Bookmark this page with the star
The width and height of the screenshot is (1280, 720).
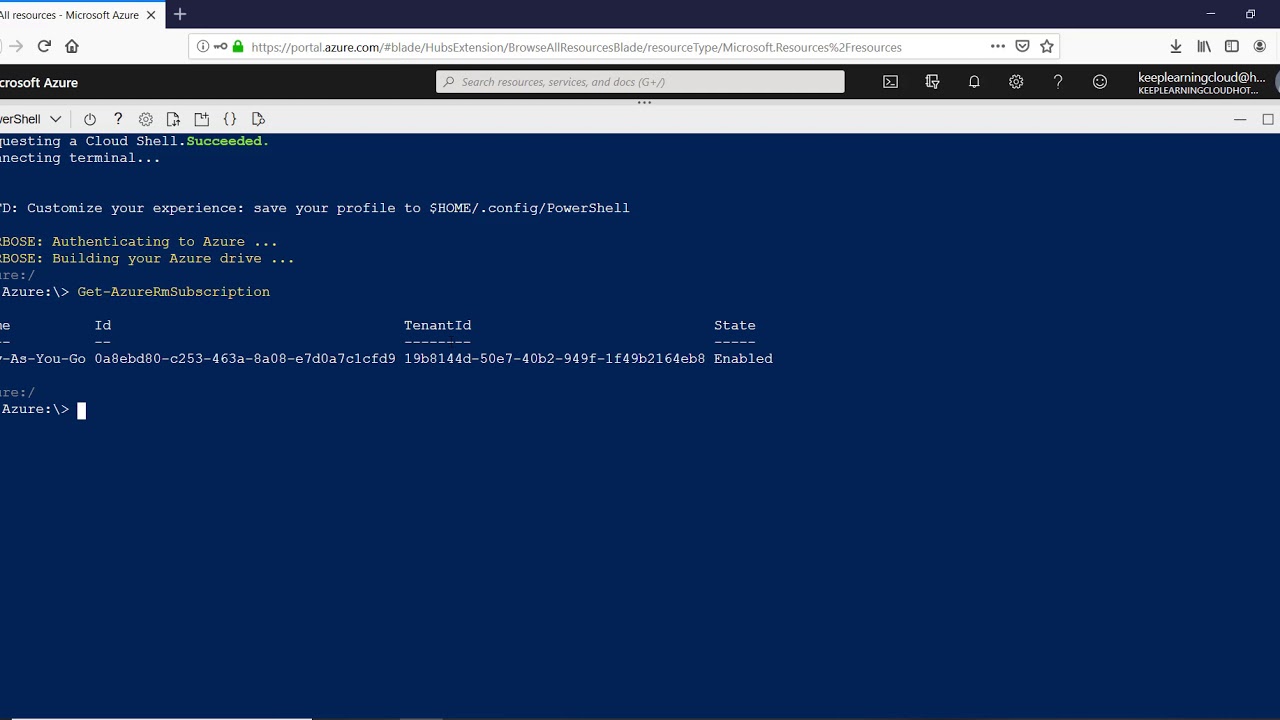coord(1047,46)
